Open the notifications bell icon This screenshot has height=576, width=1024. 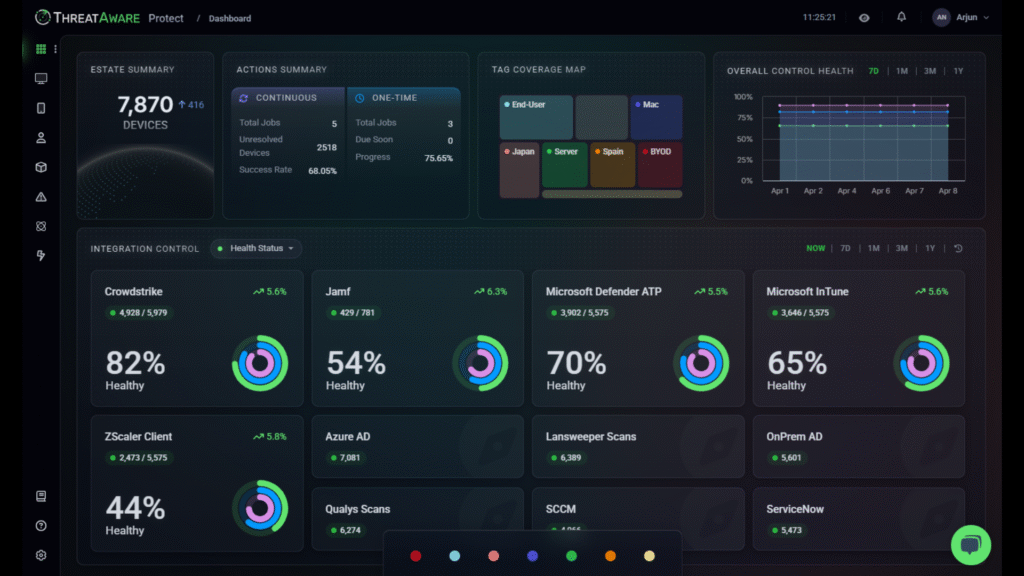901,17
